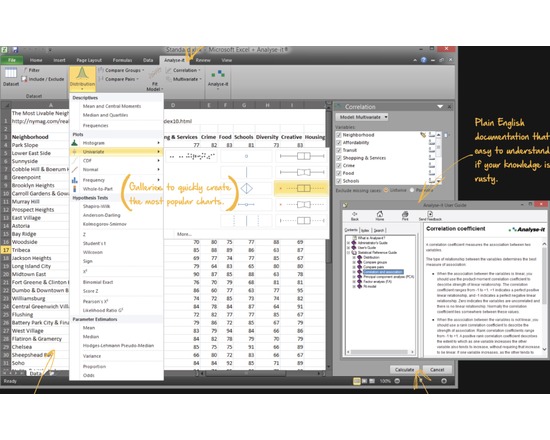Select the Pairwise radio button
This screenshot has height=440, width=550.
pos(412,190)
